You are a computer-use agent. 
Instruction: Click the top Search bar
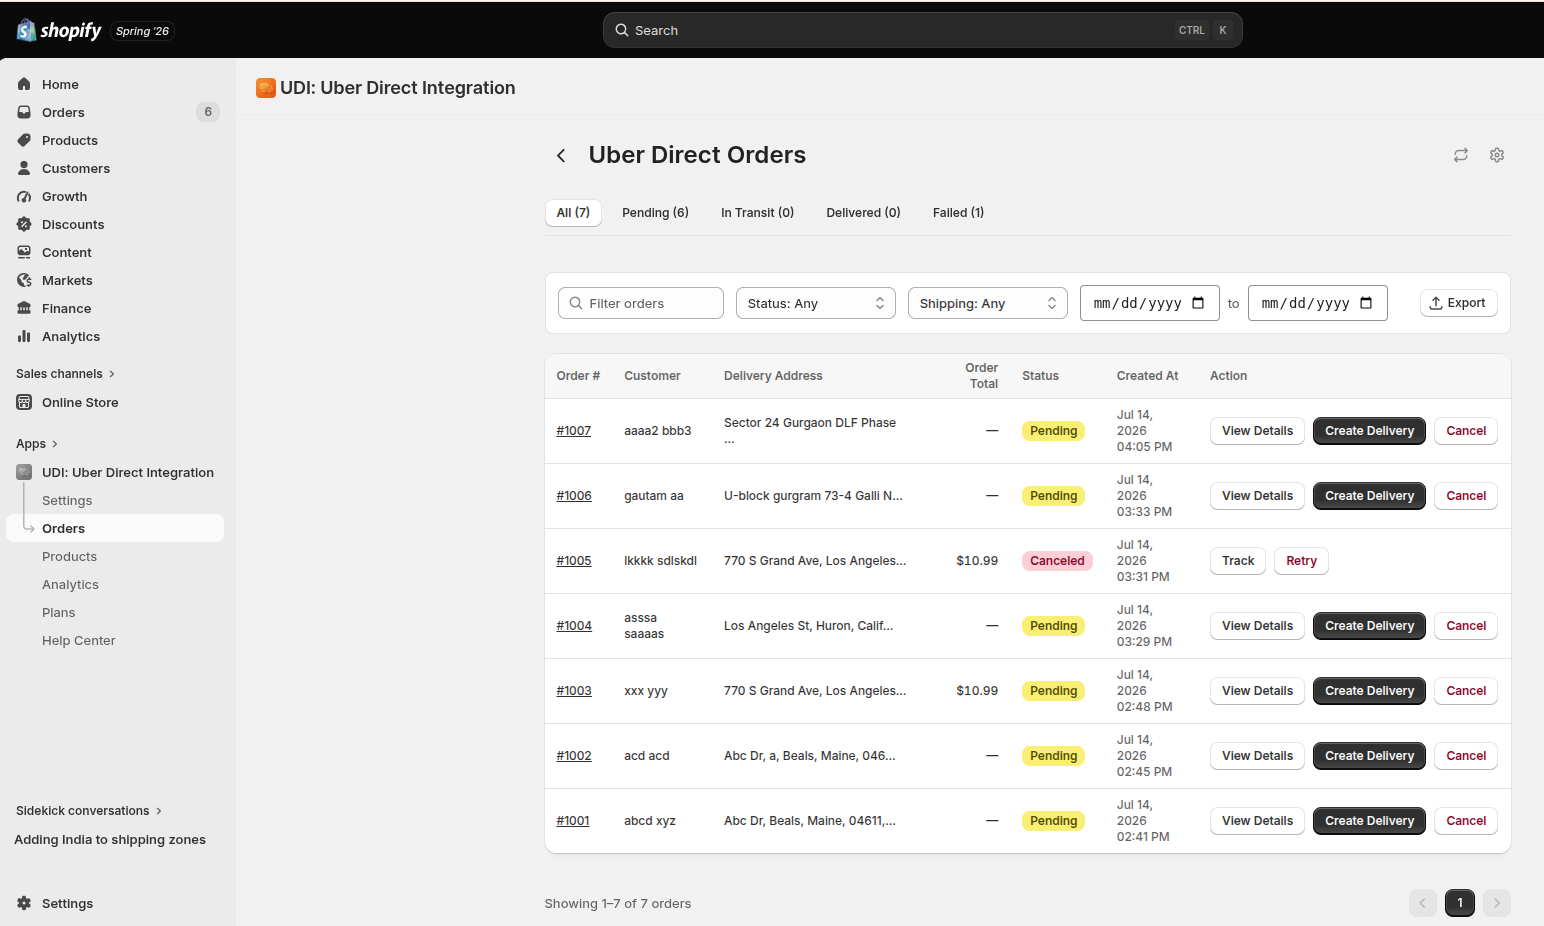[922, 30]
